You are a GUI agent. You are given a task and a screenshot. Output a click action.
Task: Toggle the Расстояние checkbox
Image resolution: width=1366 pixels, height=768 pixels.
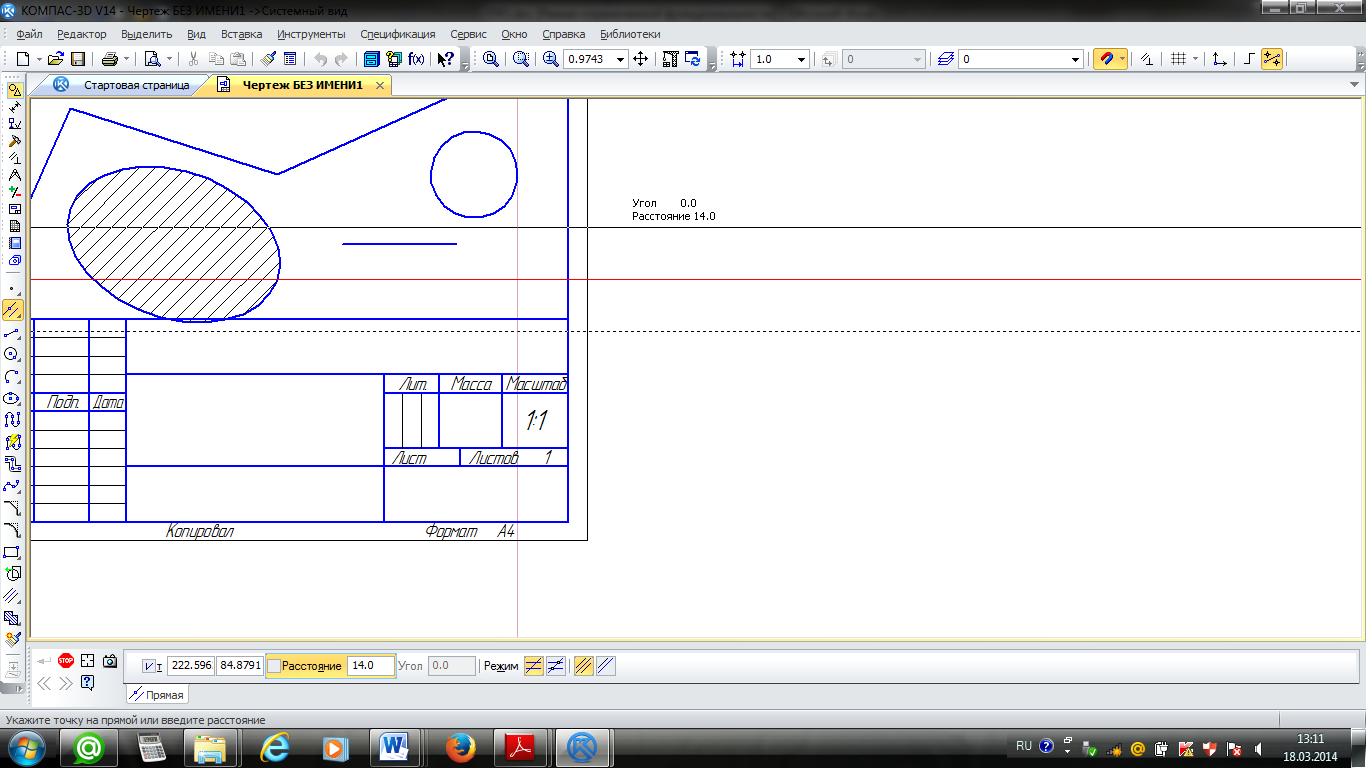click(274, 666)
